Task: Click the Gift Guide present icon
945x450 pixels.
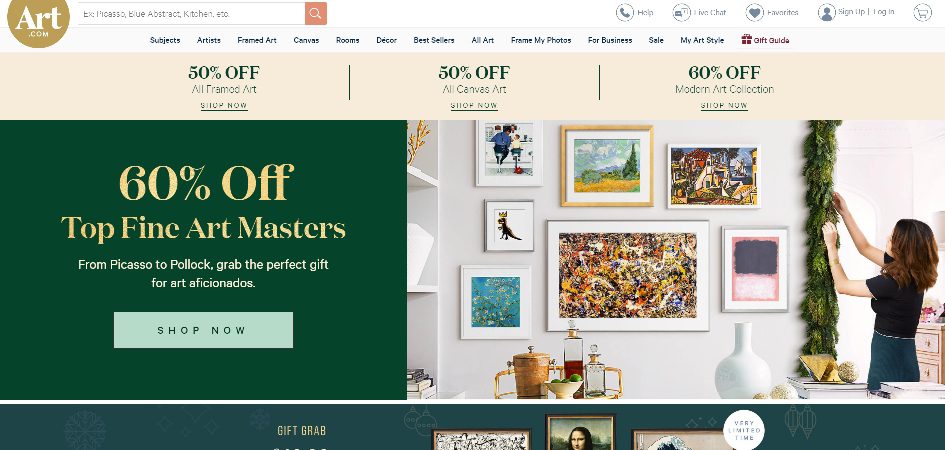Action: pos(746,40)
